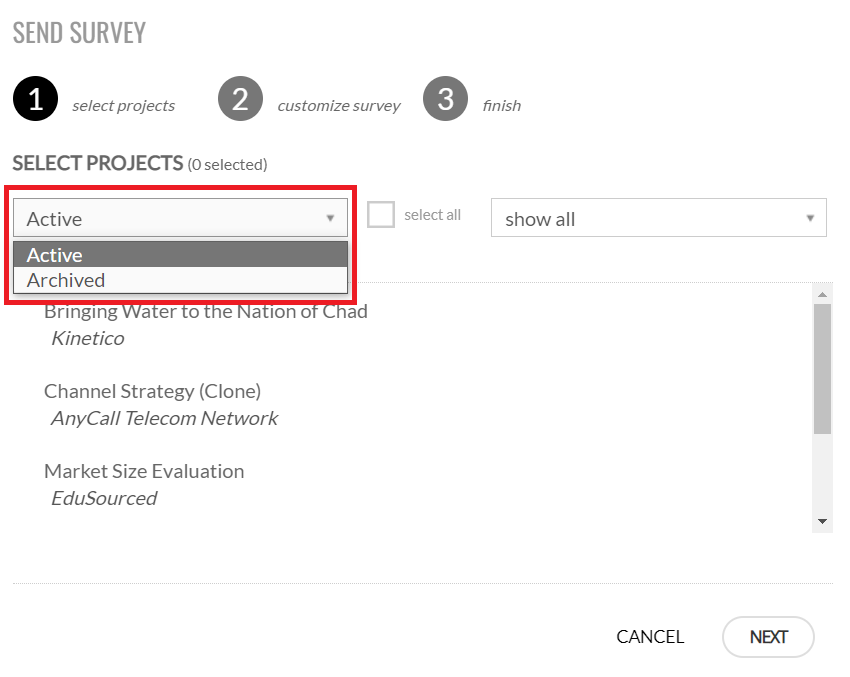The image size is (850, 677).
Task: Choose Active option in dropdown list
Action: [x=180, y=255]
